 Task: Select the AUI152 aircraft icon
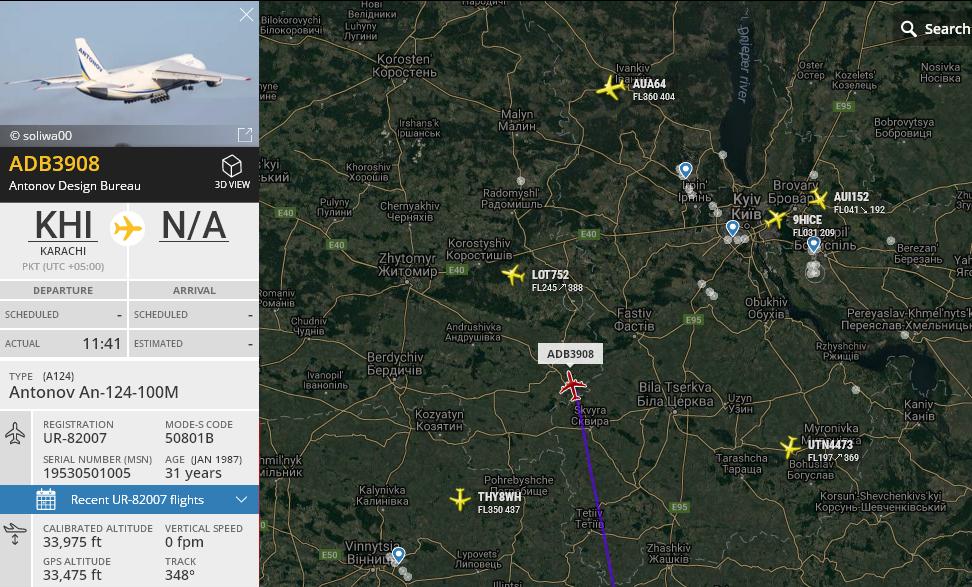818,199
